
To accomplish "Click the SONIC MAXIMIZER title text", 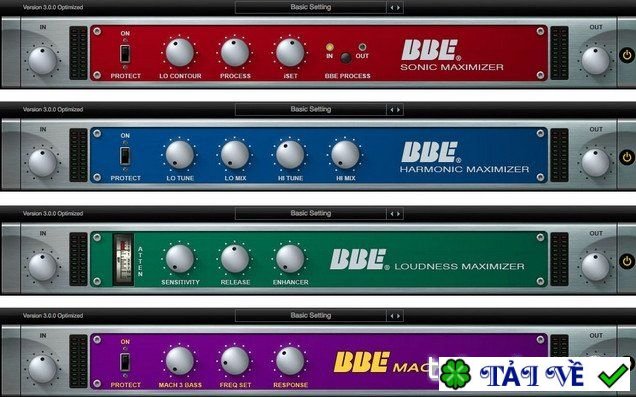I will click(452, 67).
